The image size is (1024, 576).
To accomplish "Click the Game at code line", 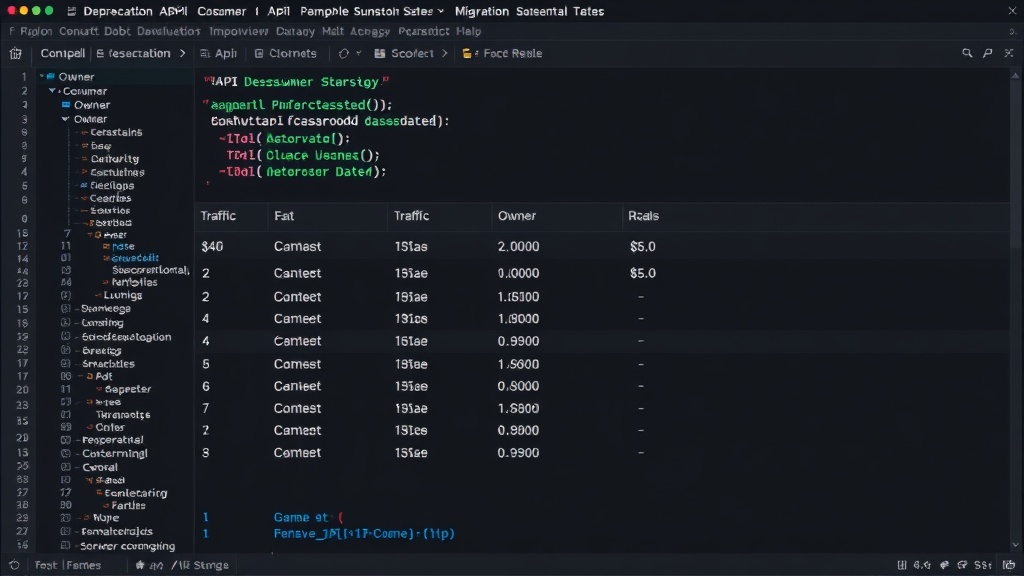I will pos(308,517).
